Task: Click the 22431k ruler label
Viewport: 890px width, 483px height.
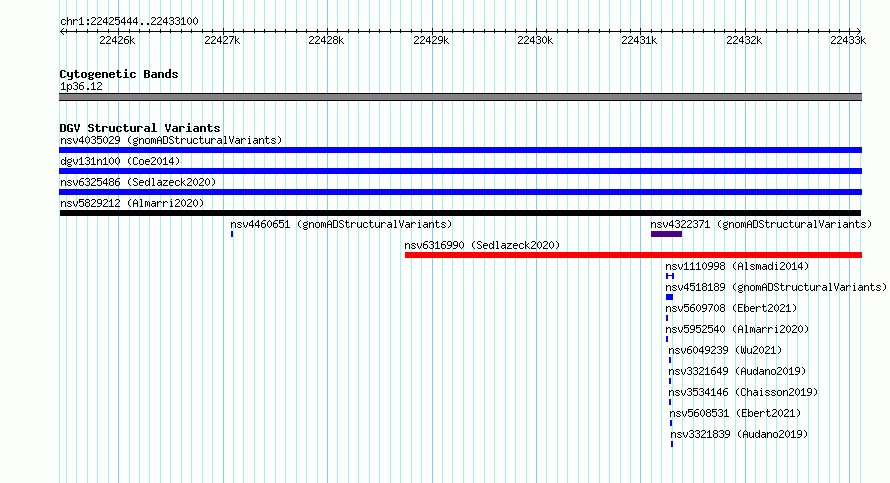Action: [639, 40]
